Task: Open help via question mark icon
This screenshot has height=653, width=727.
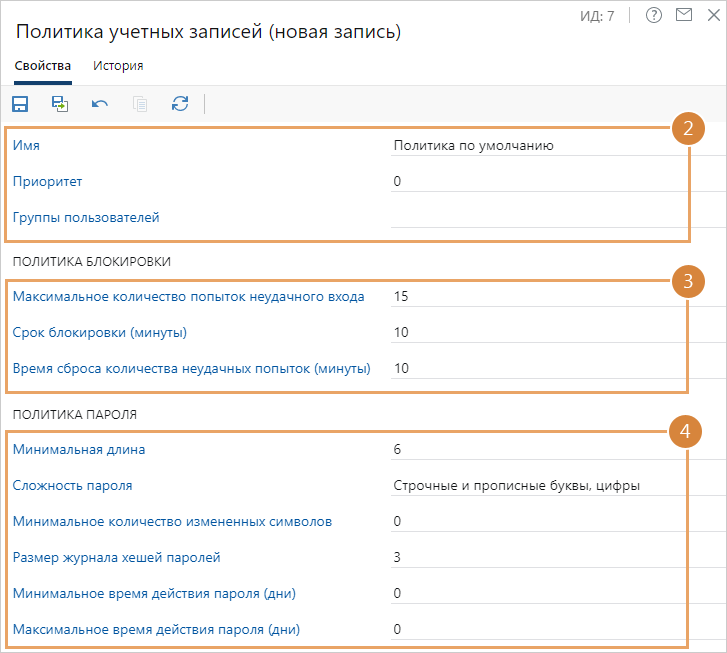Action: (654, 15)
